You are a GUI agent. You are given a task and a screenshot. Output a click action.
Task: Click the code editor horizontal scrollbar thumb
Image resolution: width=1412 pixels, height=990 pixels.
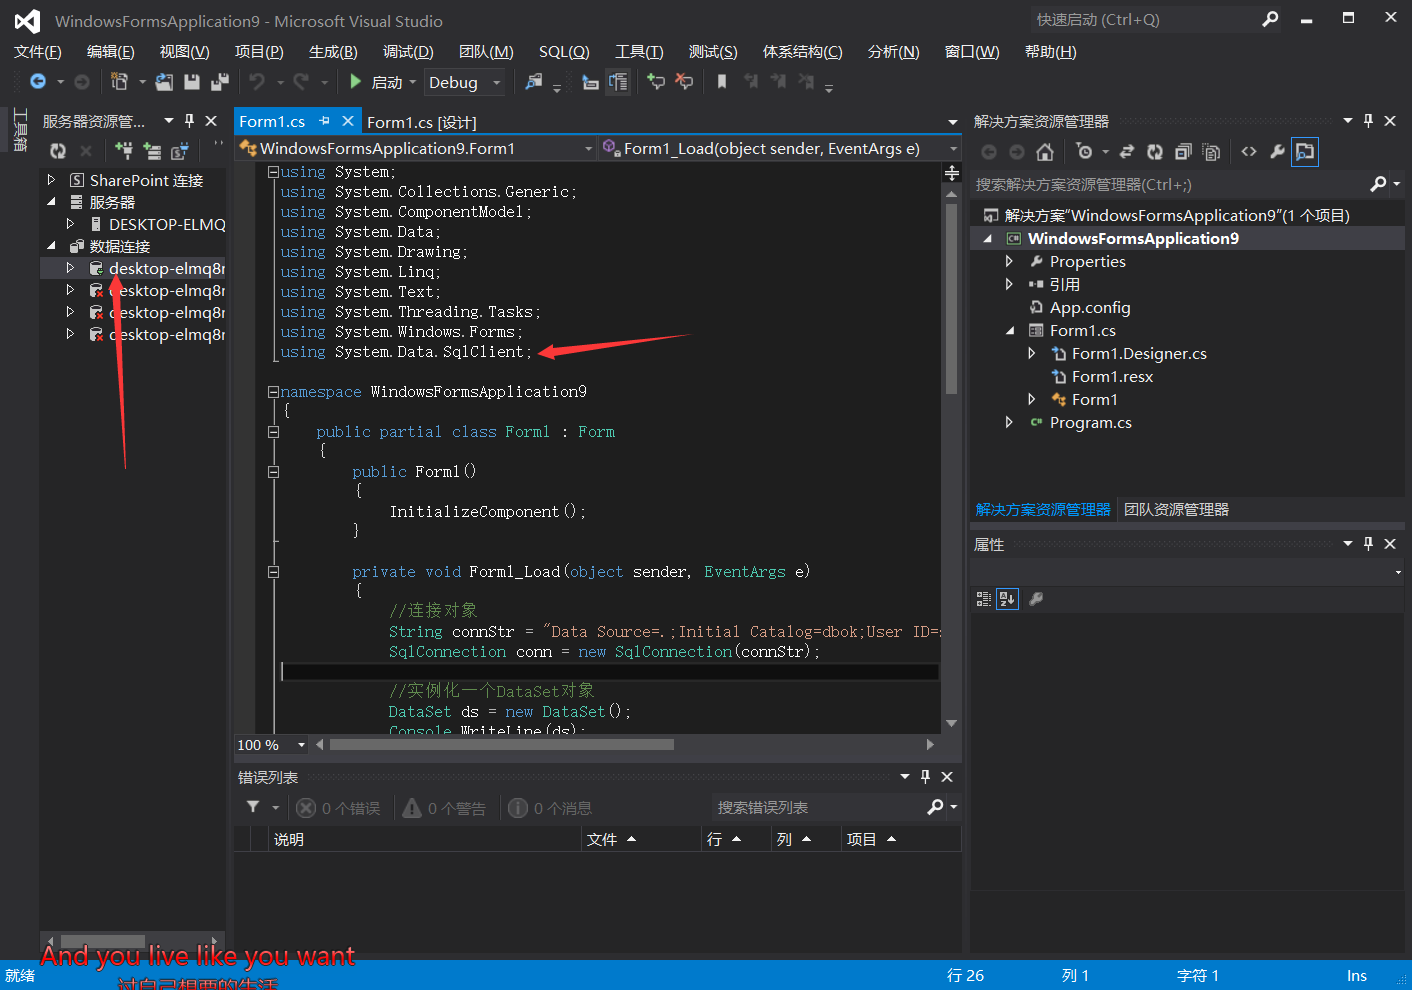click(x=501, y=744)
